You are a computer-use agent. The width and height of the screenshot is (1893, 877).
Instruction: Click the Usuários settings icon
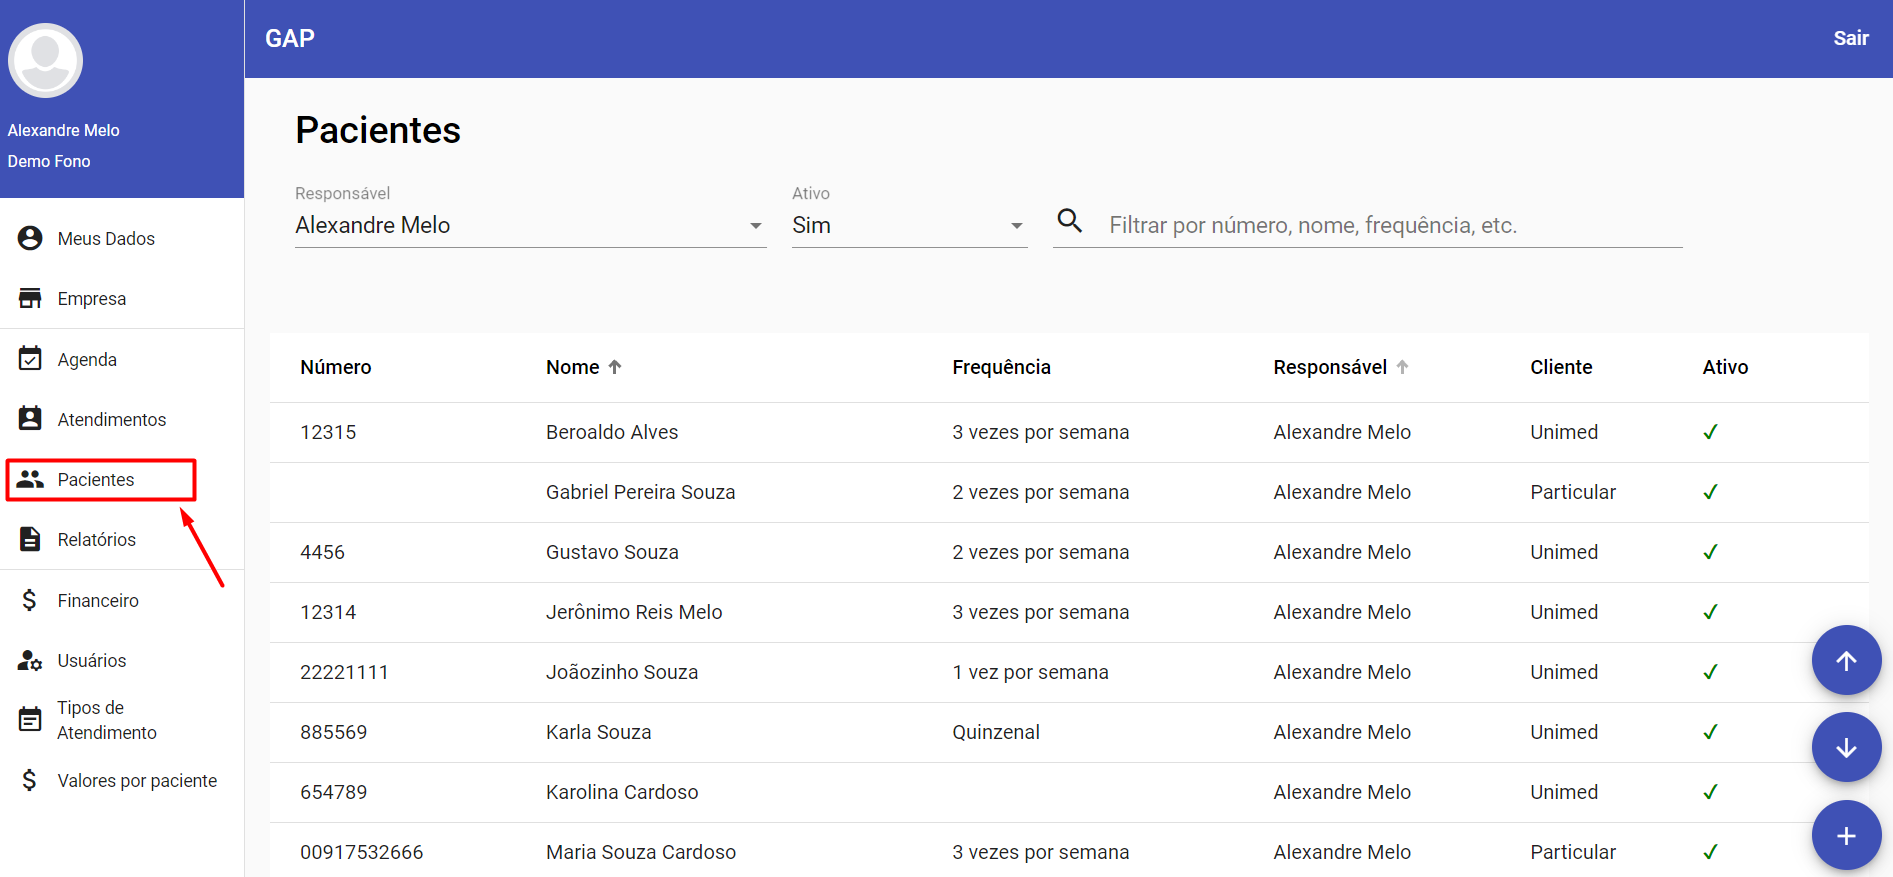pos(30,660)
